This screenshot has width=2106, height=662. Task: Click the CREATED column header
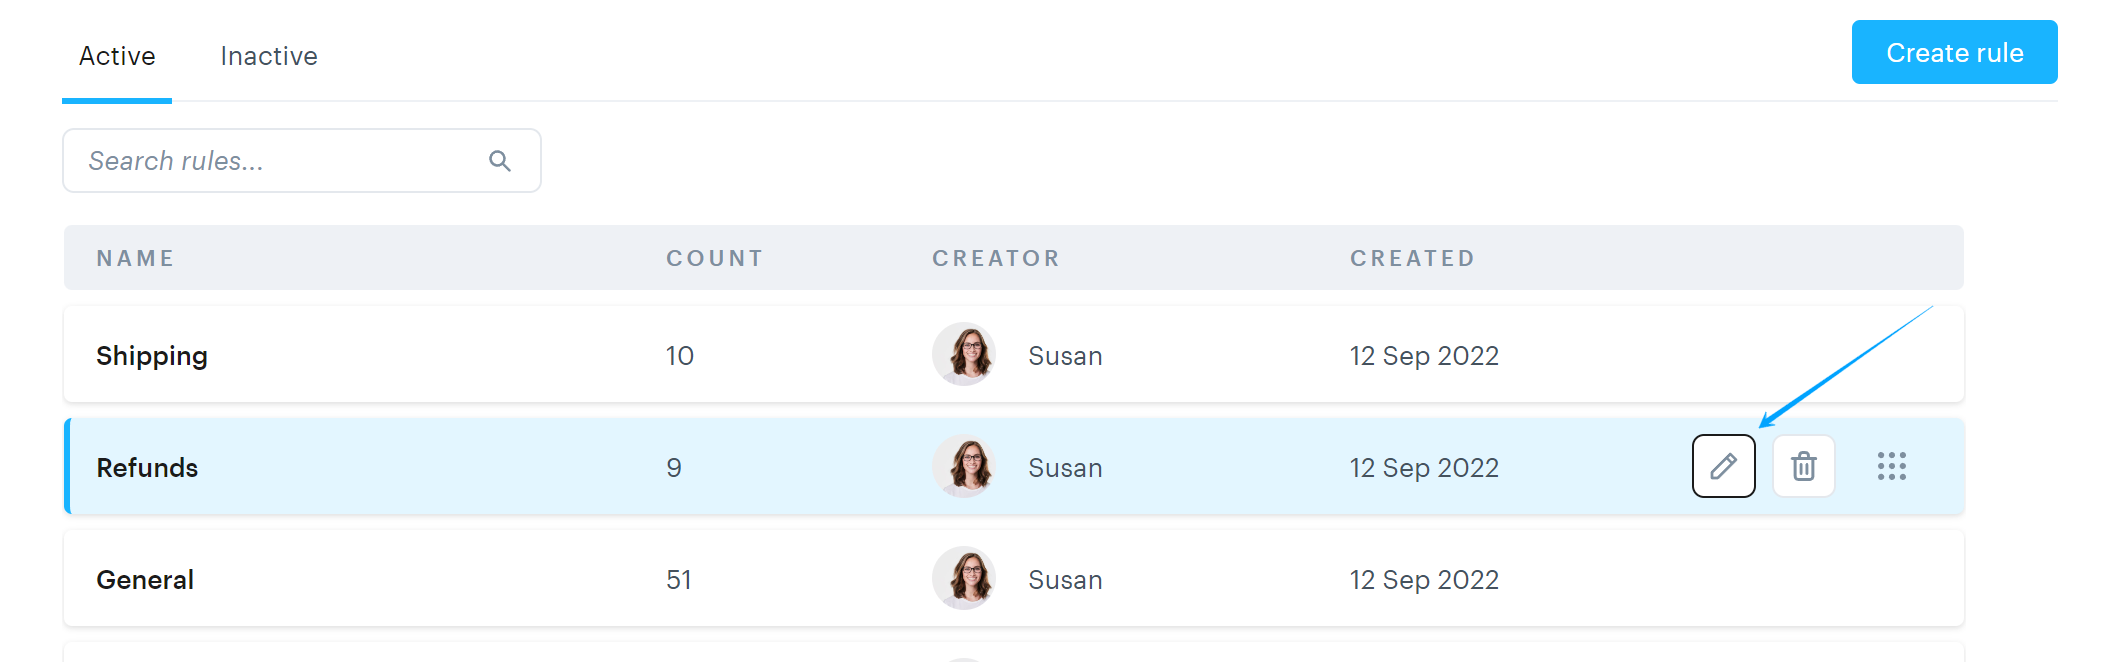coord(1412,258)
